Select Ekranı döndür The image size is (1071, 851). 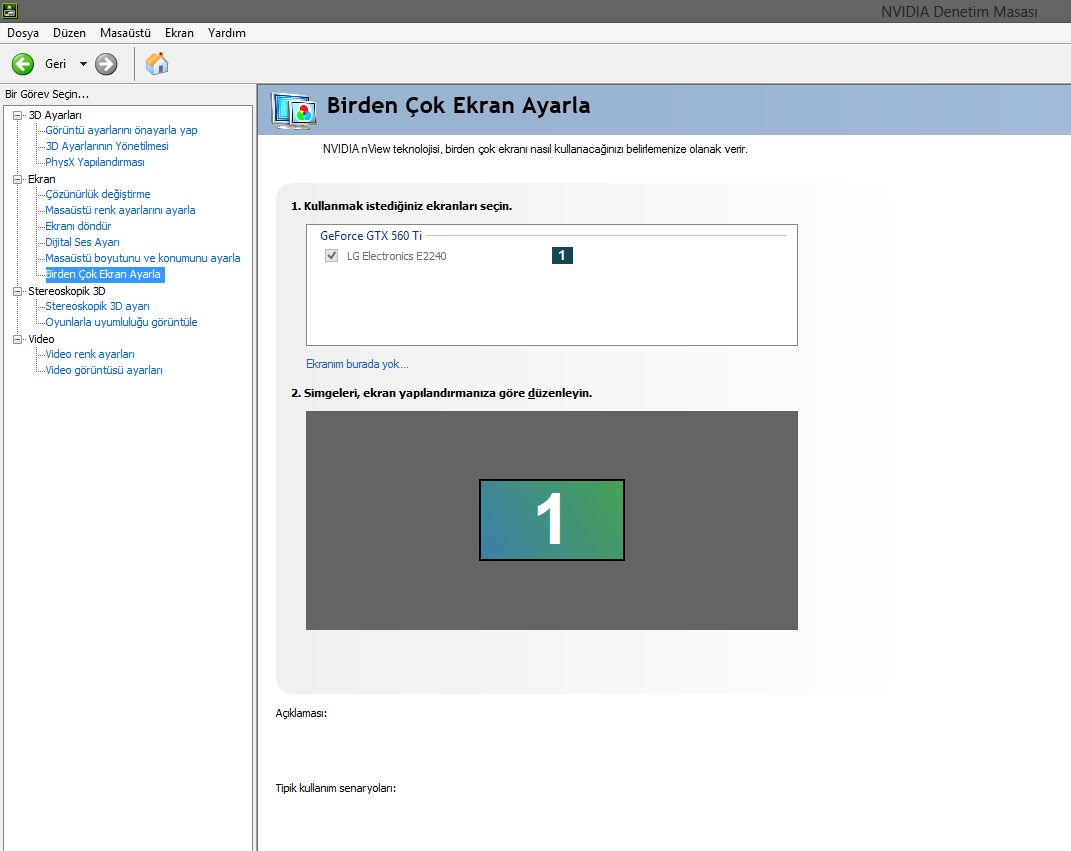point(78,226)
